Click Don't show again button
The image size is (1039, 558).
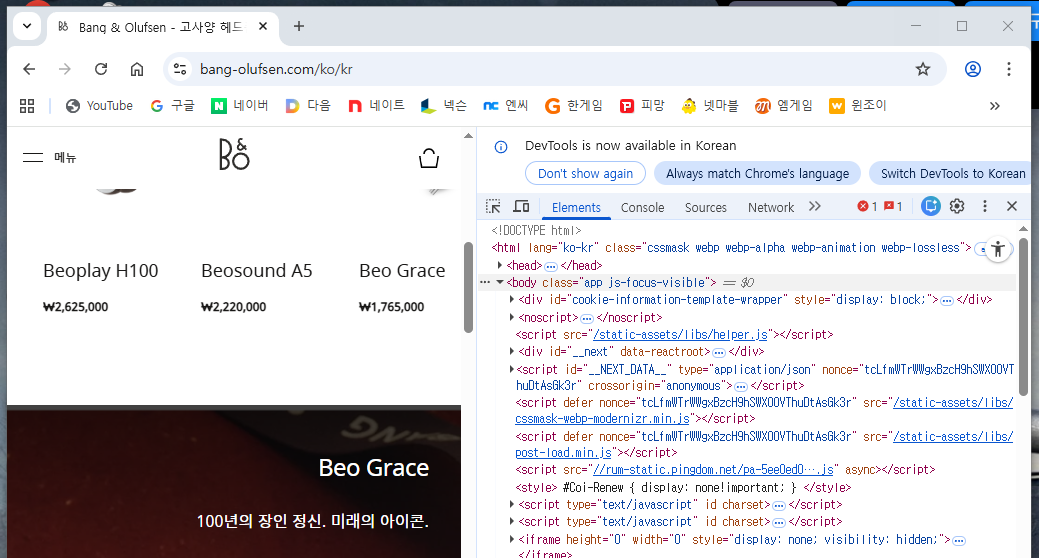click(585, 174)
